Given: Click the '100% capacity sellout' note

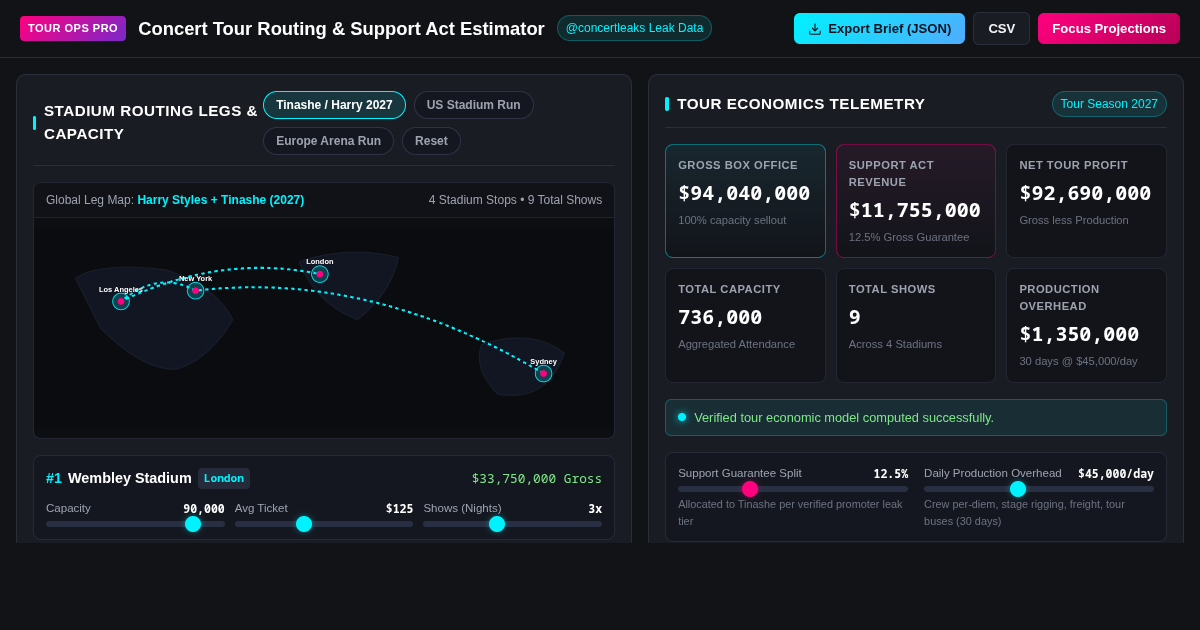Looking at the screenshot, I should pos(732,220).
